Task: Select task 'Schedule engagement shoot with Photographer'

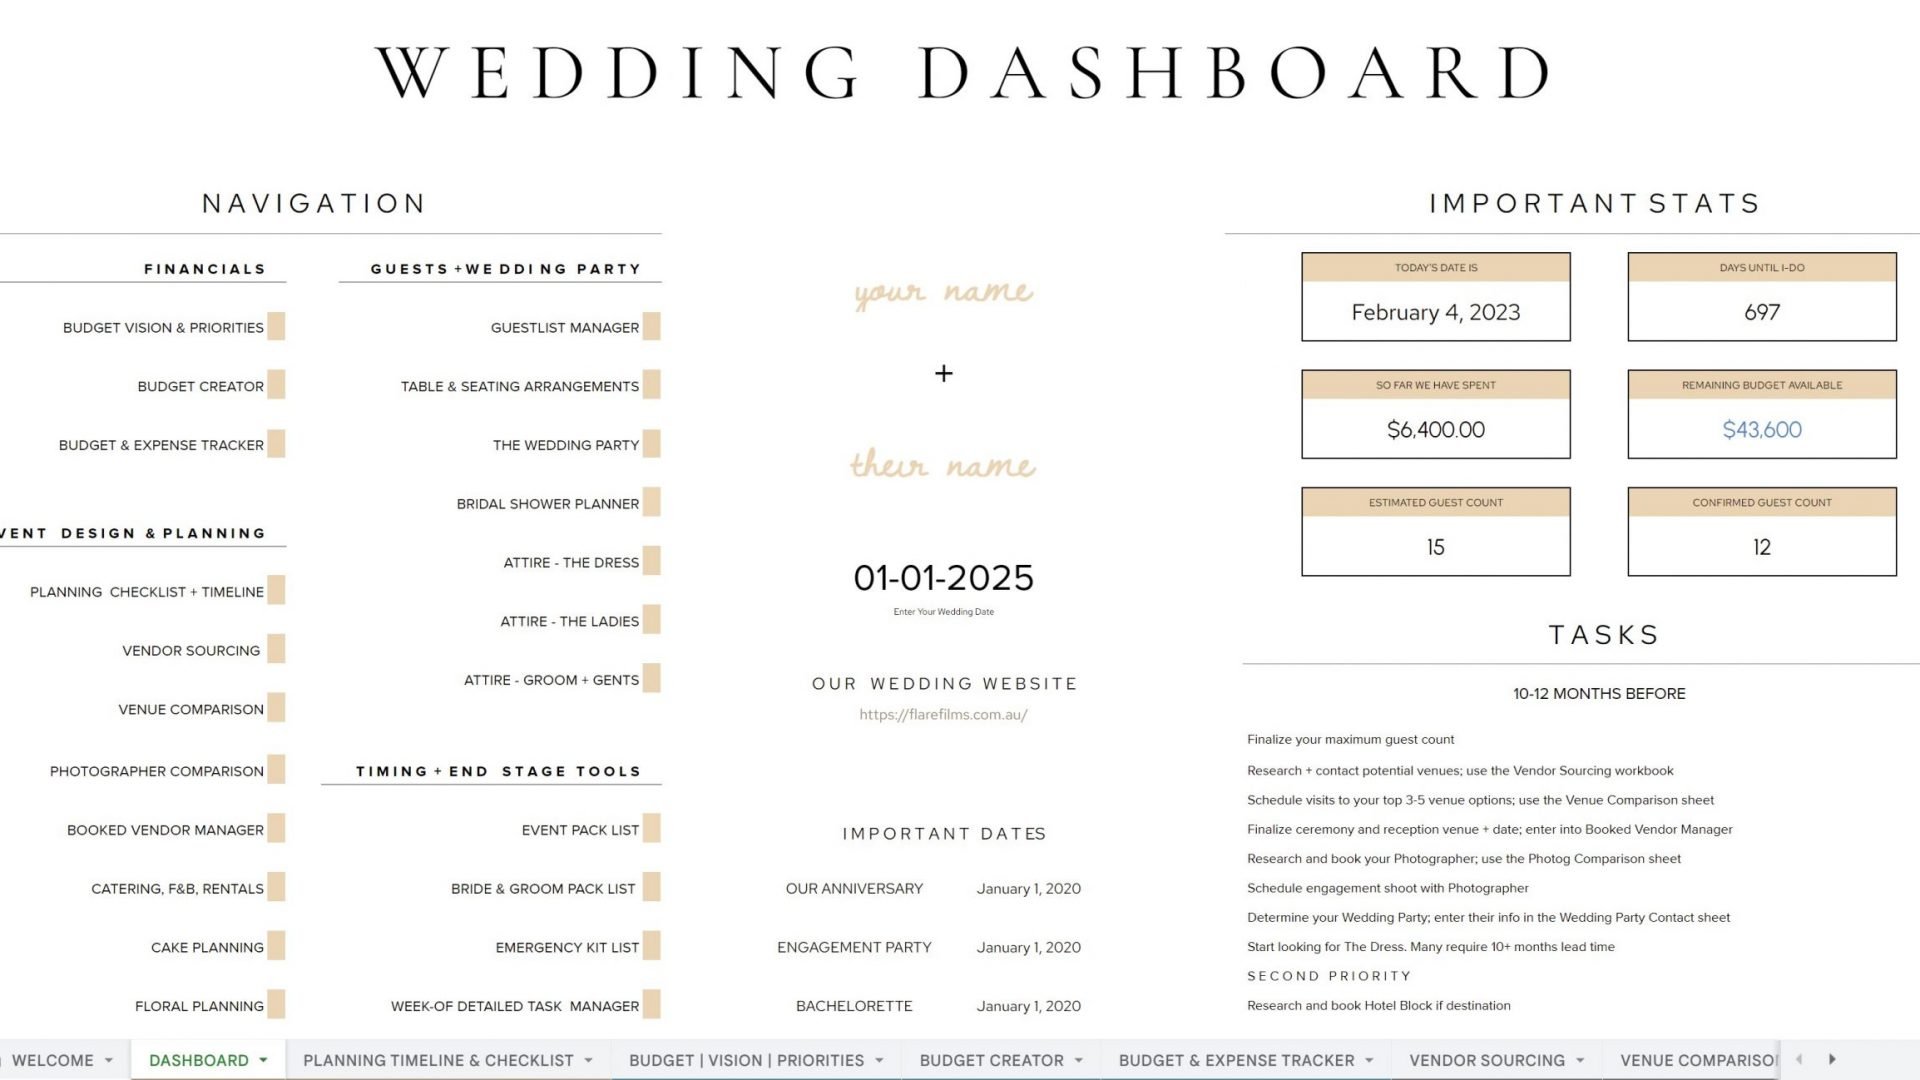Action: 1387,888
